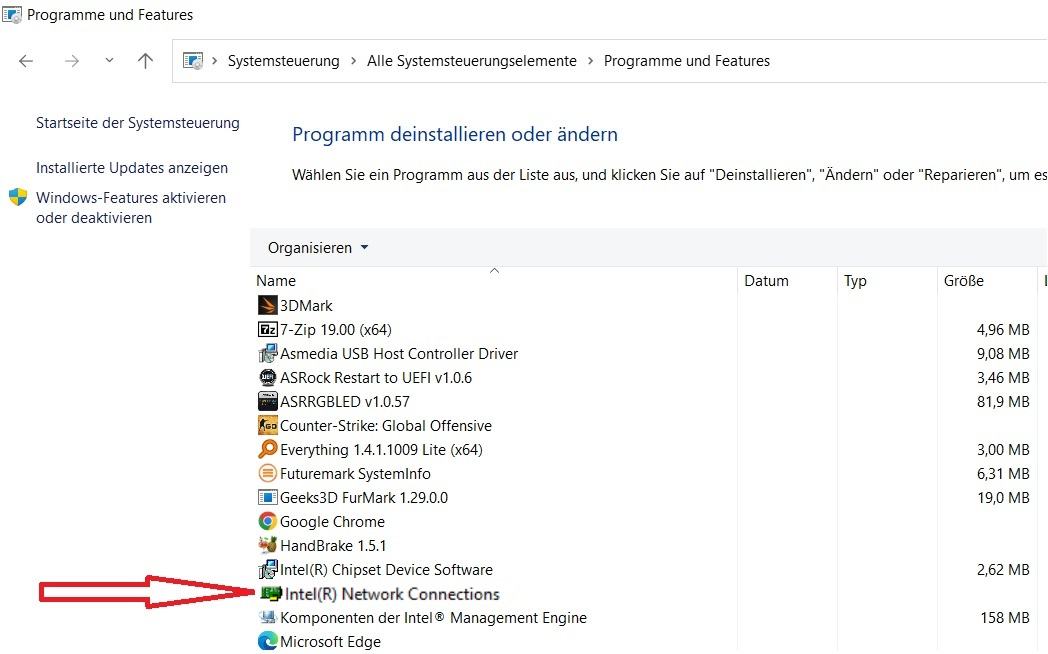
Task: Expand chevron after Control Panel address icon
Action: coord(215,61)
